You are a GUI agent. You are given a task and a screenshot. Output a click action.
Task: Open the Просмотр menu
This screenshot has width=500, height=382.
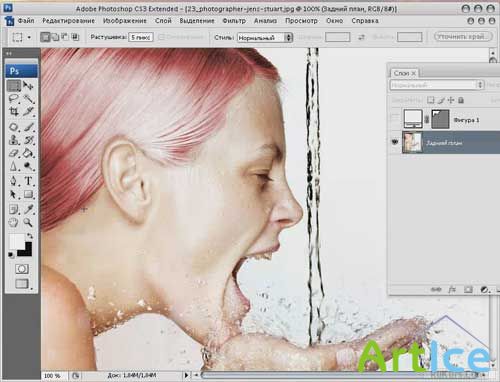[301, 21]
